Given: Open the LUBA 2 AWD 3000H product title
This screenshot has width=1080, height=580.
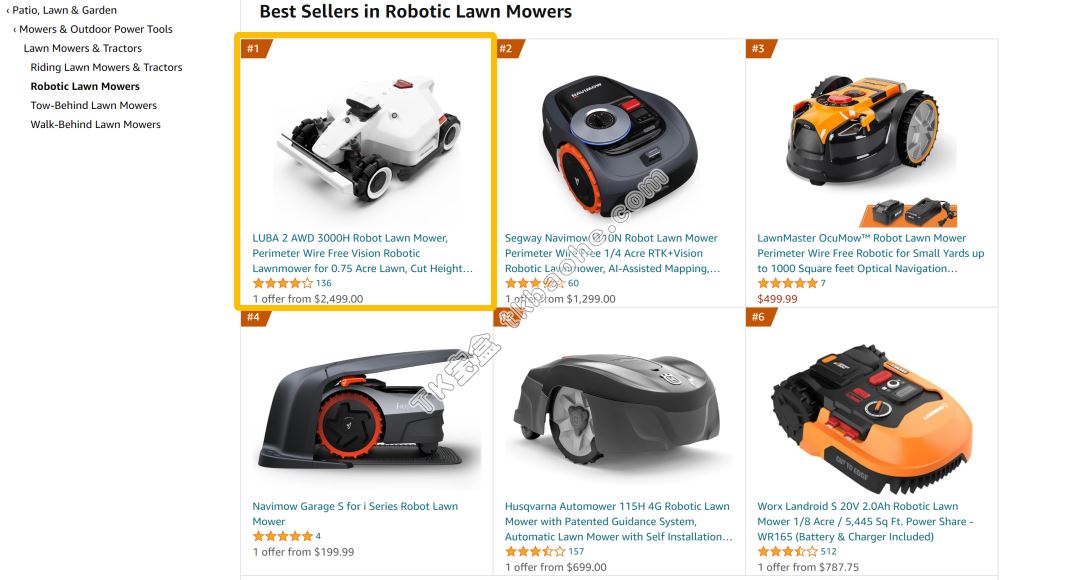Looking at the screenshot, I should (x=362, y=253).
